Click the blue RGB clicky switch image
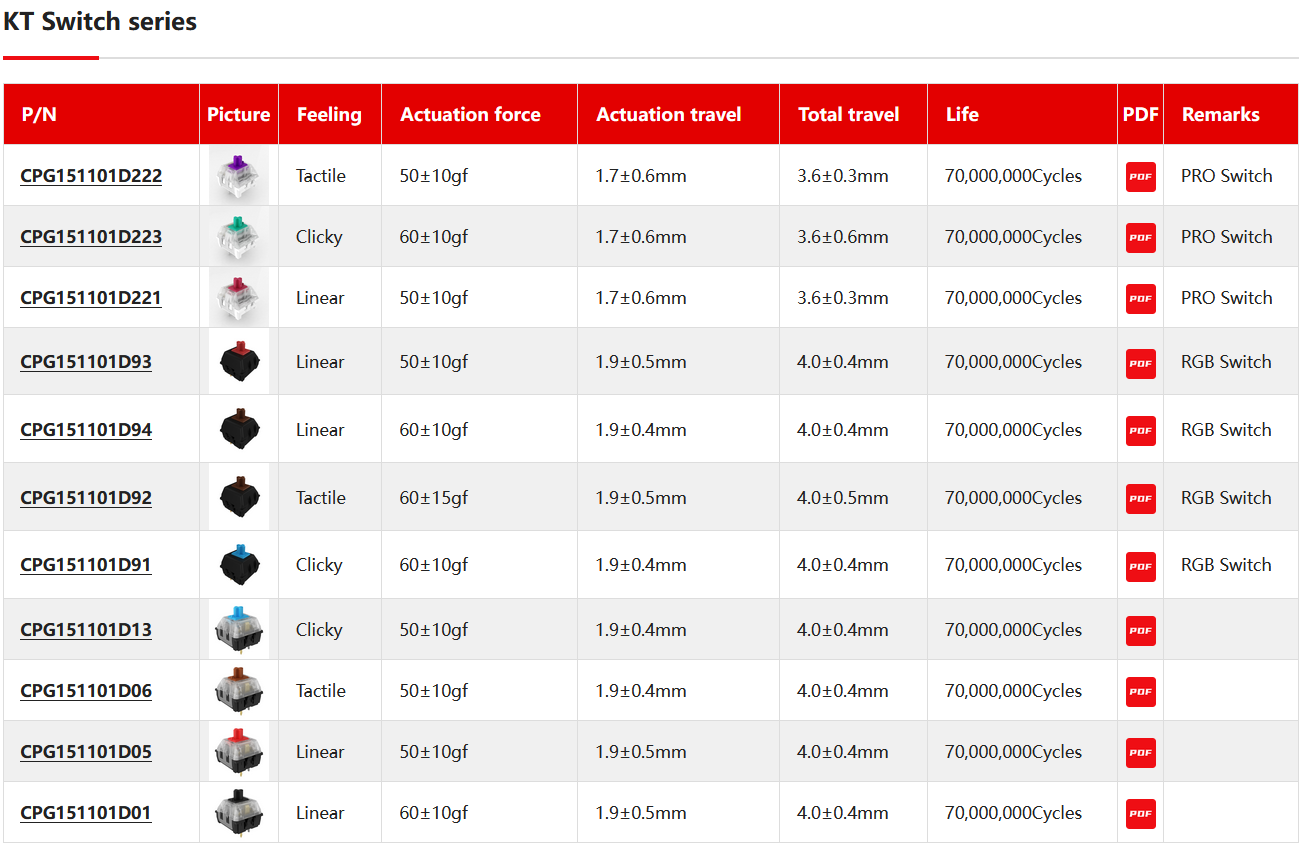 coord(239,565)
